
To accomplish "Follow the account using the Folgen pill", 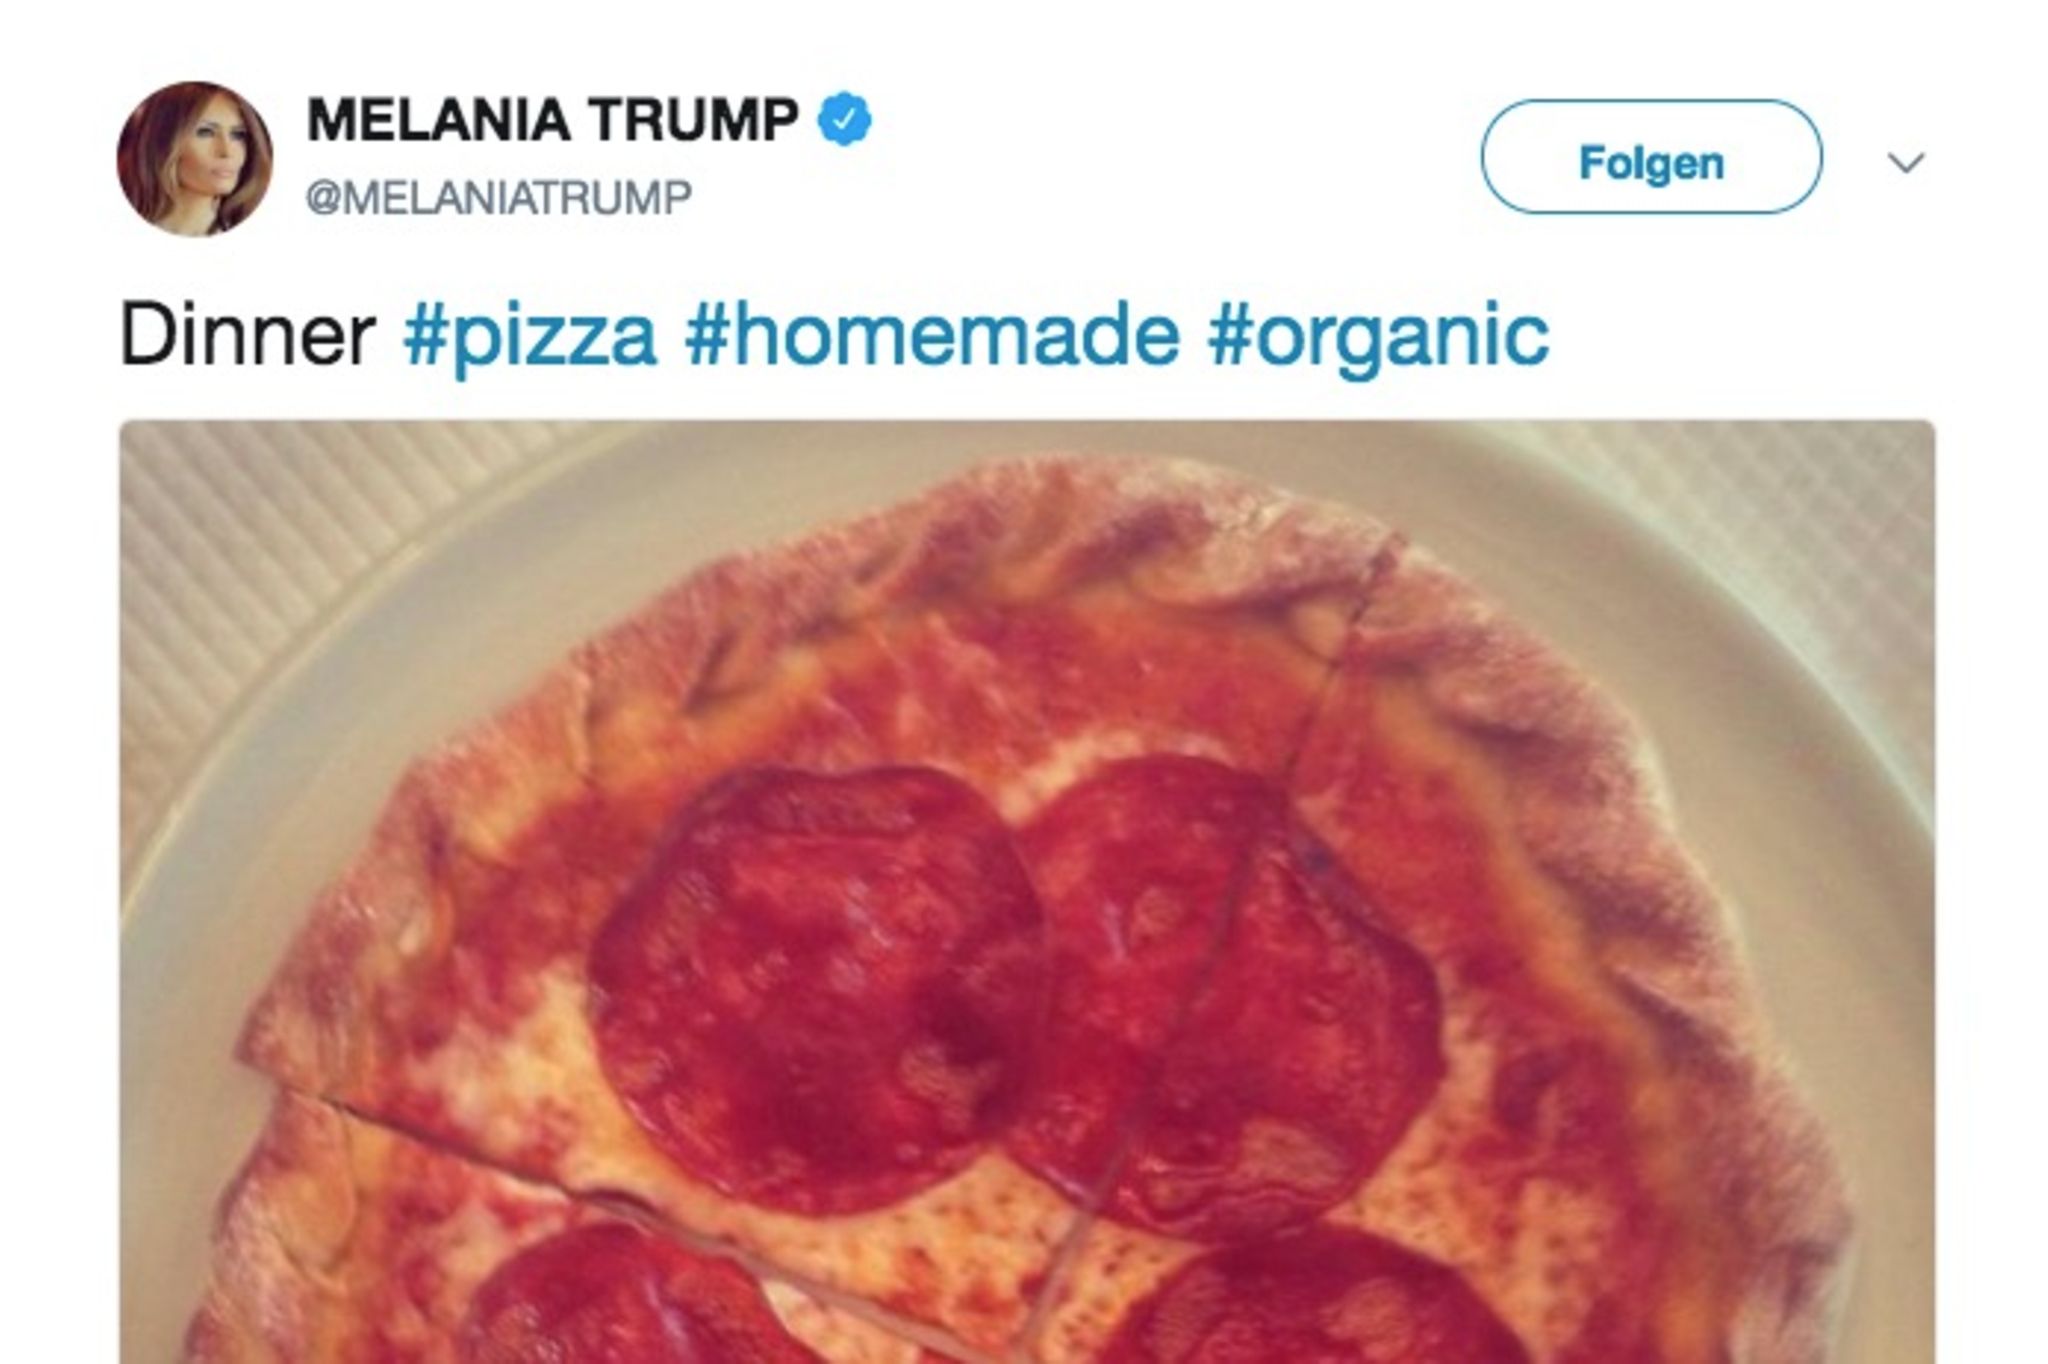I will coord(1651,162).
